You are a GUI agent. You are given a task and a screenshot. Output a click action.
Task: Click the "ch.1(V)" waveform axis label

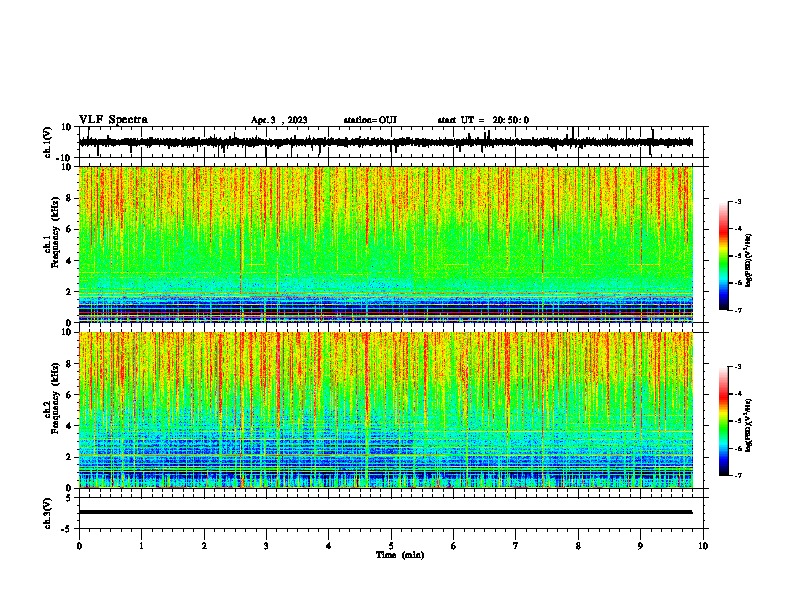pos(48,142)
